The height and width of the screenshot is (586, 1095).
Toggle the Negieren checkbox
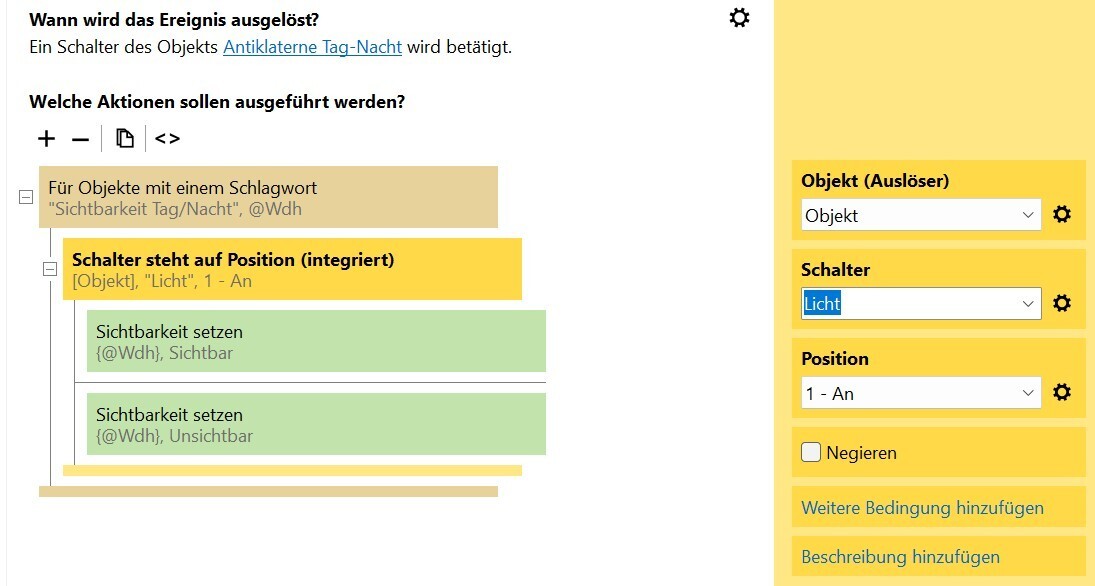point(811,452)
